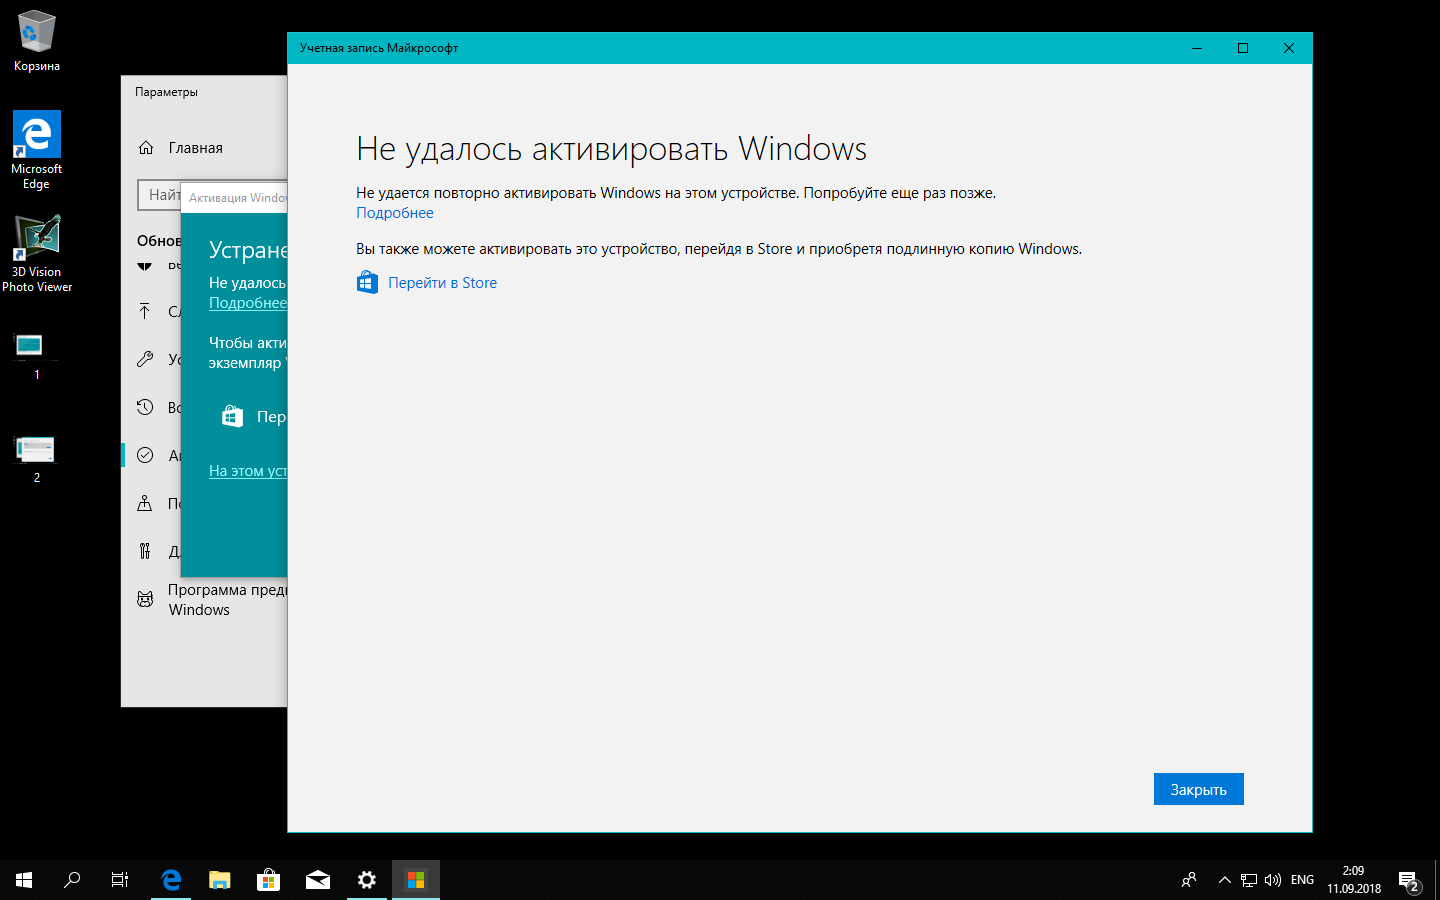Launch Edge from the taskbar
The image size is (1440, 900).
(x=171, y=880)
